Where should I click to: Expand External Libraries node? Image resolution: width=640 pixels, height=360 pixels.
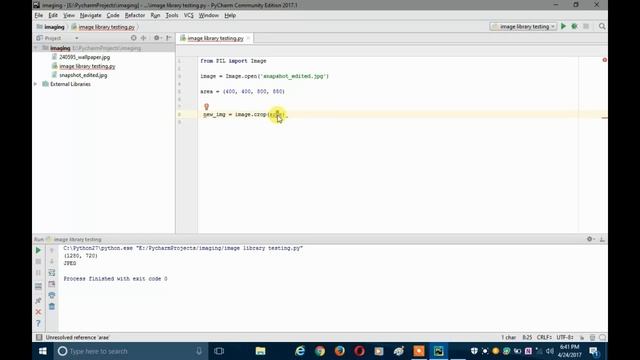click(36, 84)
